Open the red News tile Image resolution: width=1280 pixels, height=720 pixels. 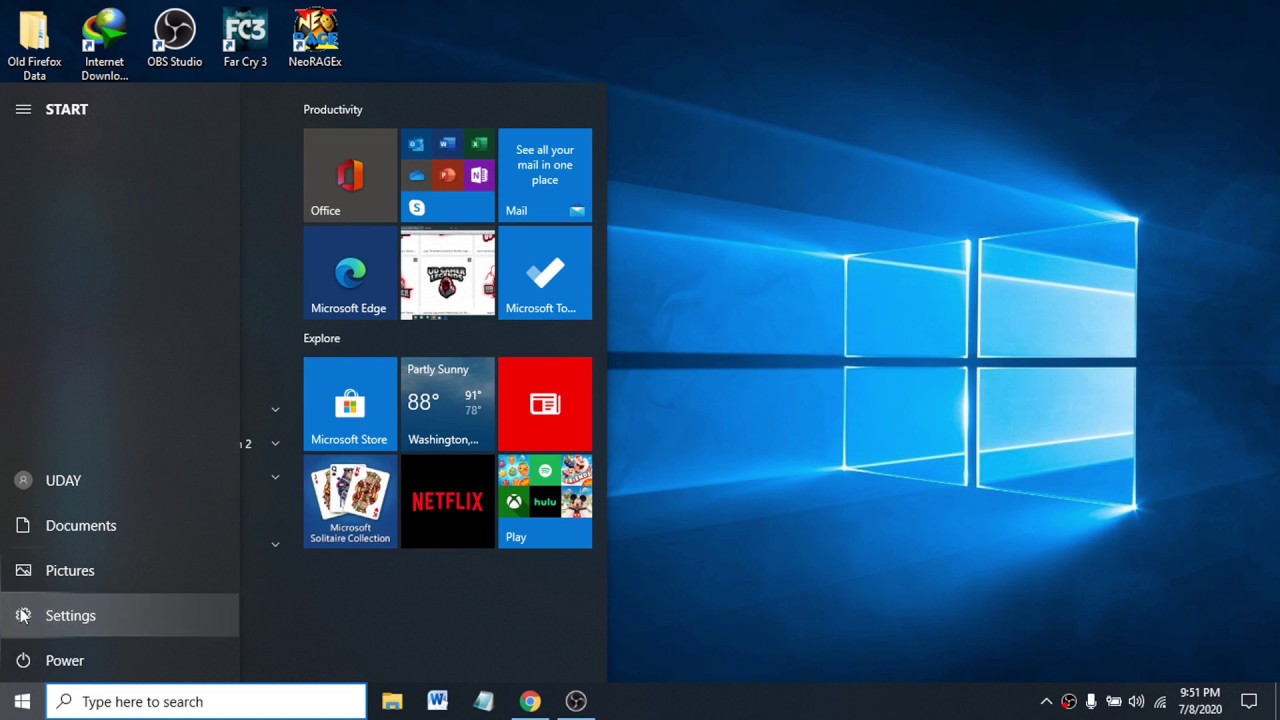point(545,404)
